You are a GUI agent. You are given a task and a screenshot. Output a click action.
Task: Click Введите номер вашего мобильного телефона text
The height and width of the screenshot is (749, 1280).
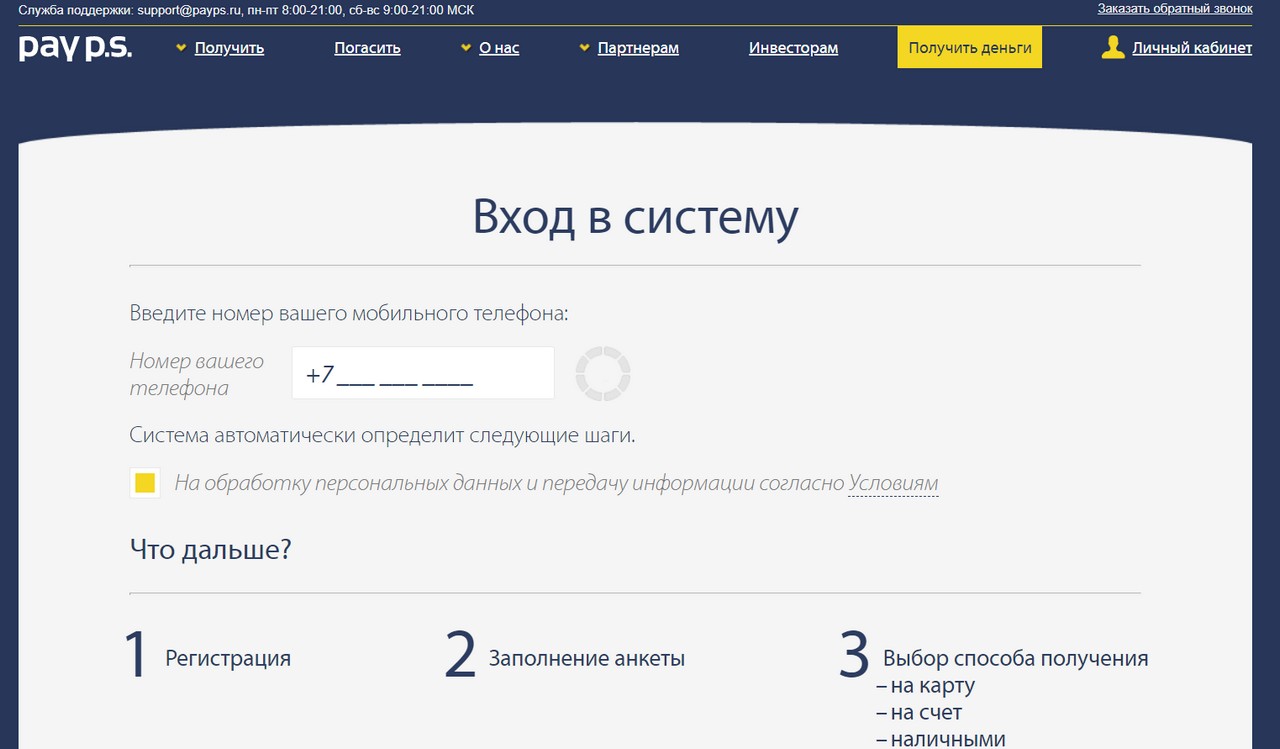349,313
